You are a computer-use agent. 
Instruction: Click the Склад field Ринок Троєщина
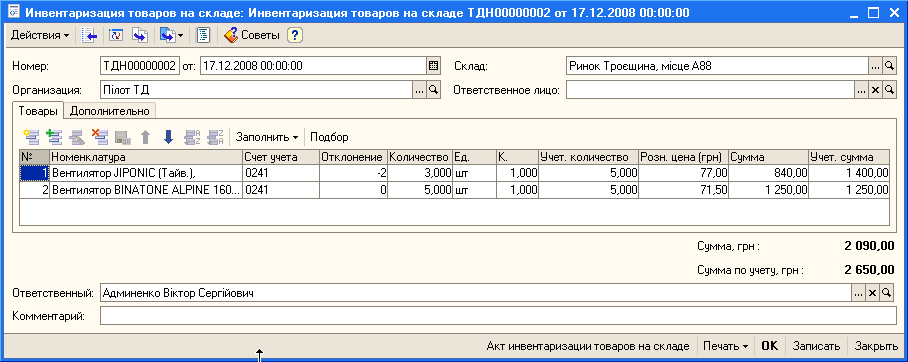coord(717,66)
